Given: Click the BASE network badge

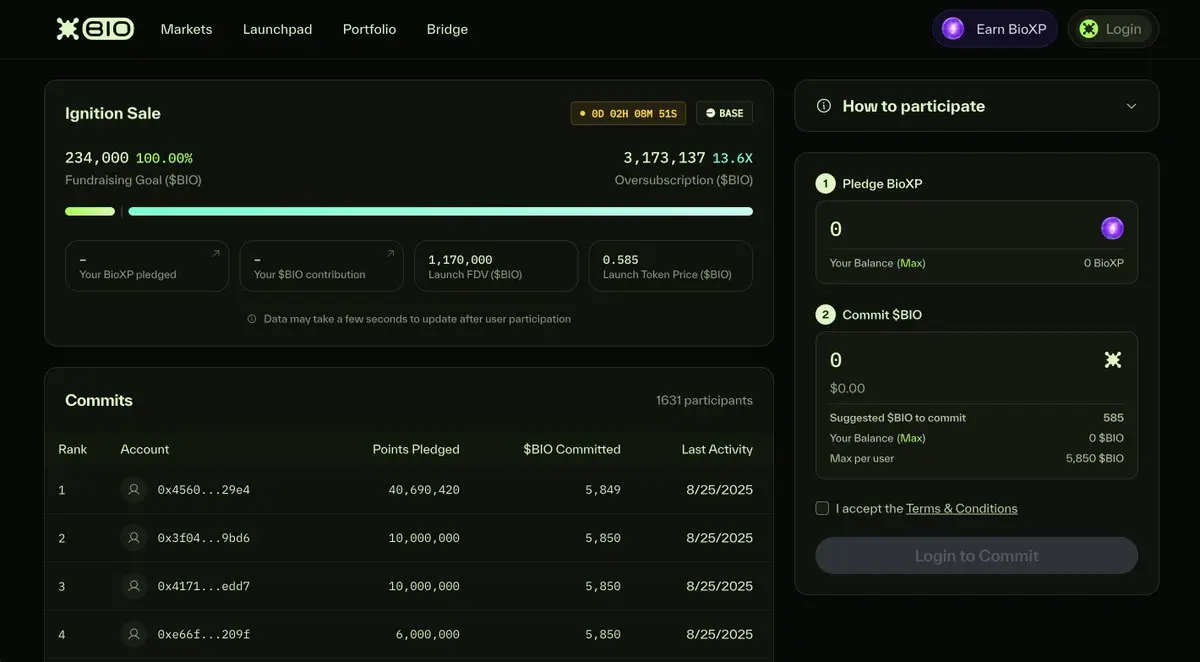Looking at the screenshot, I should [x=724, y=113].
